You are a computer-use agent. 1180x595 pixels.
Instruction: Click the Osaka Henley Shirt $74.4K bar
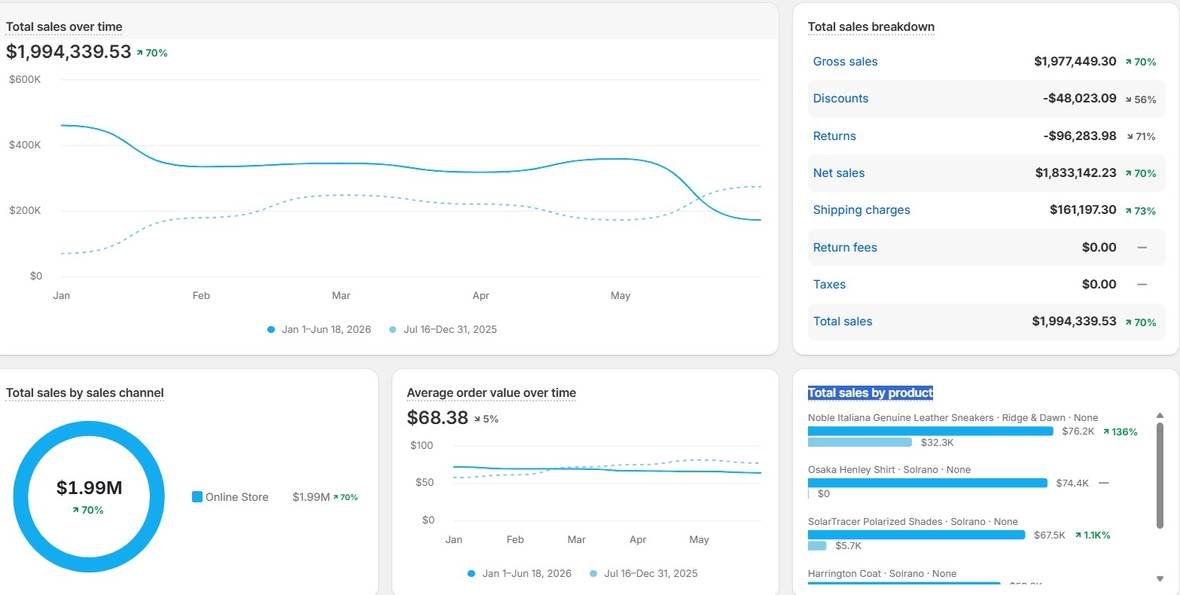pos(927,483)
